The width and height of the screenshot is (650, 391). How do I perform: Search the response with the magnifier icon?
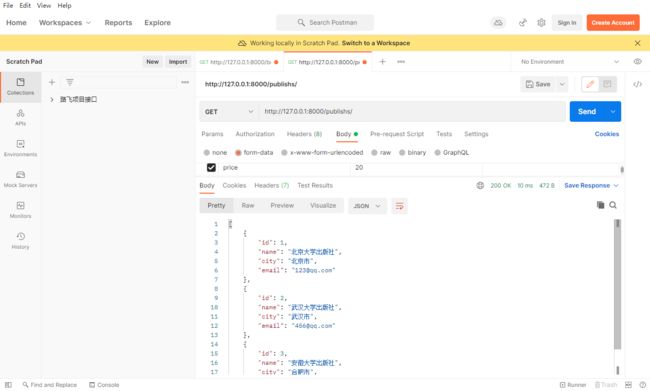613,205
